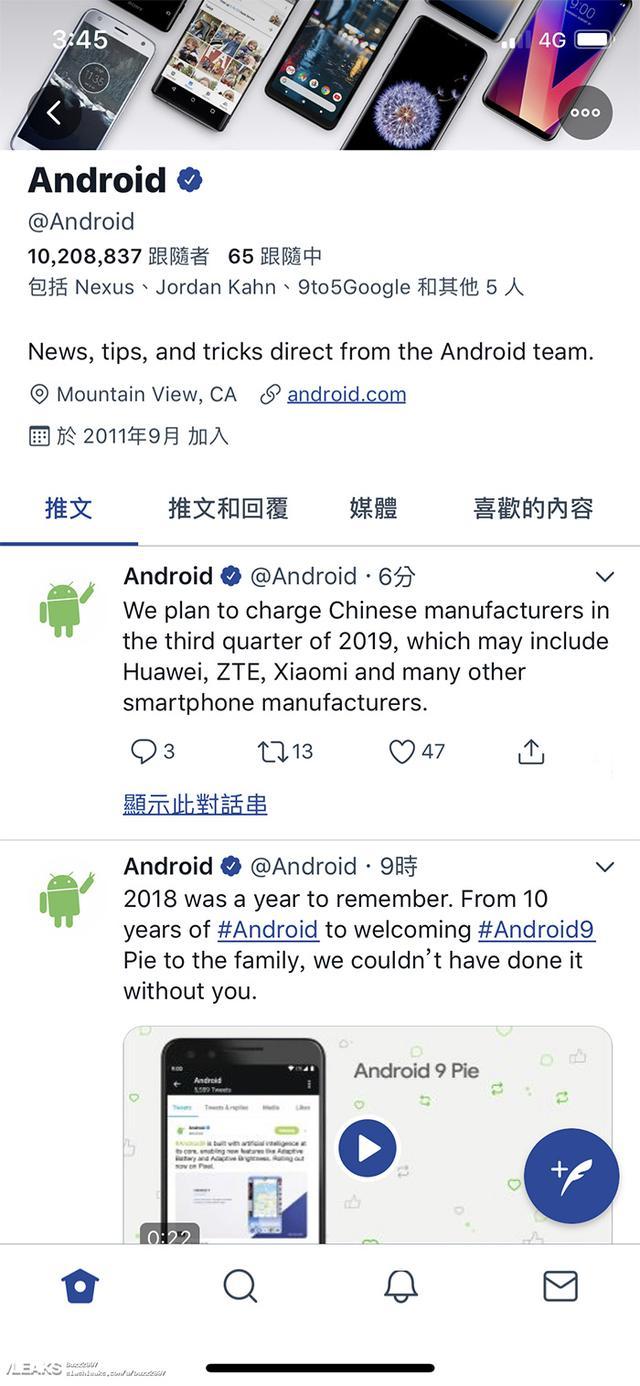The width and height of the screenshot is (640, 1386).
Task: Open the android.com link
Action: (346, 394)
